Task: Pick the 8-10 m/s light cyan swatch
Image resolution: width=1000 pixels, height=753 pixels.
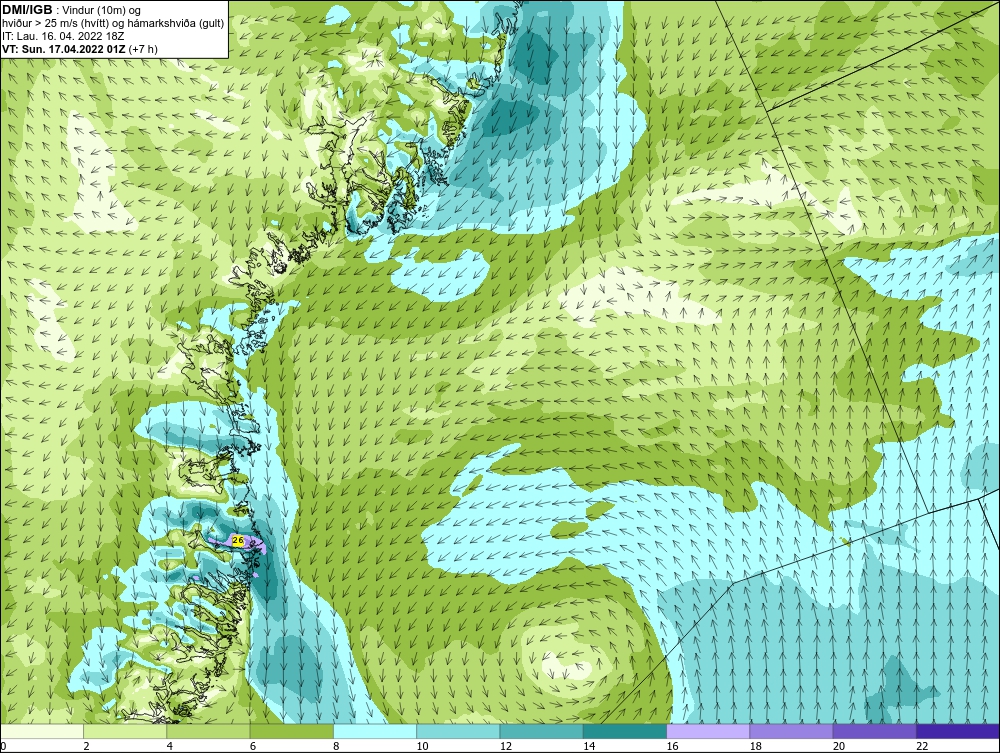Action: coord(375,731)
